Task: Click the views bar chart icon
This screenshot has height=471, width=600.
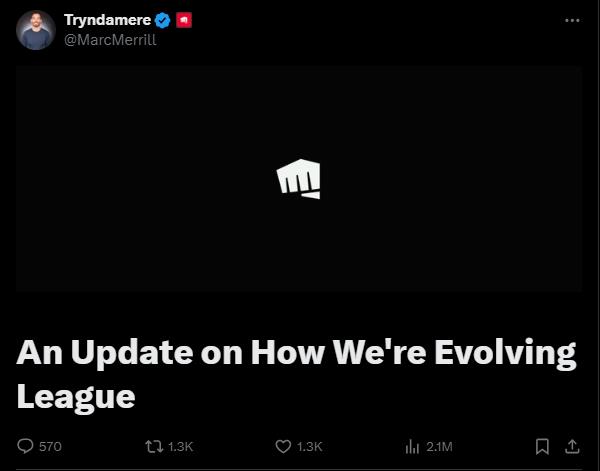Action: pyautogui.click(x=412, y=447)
